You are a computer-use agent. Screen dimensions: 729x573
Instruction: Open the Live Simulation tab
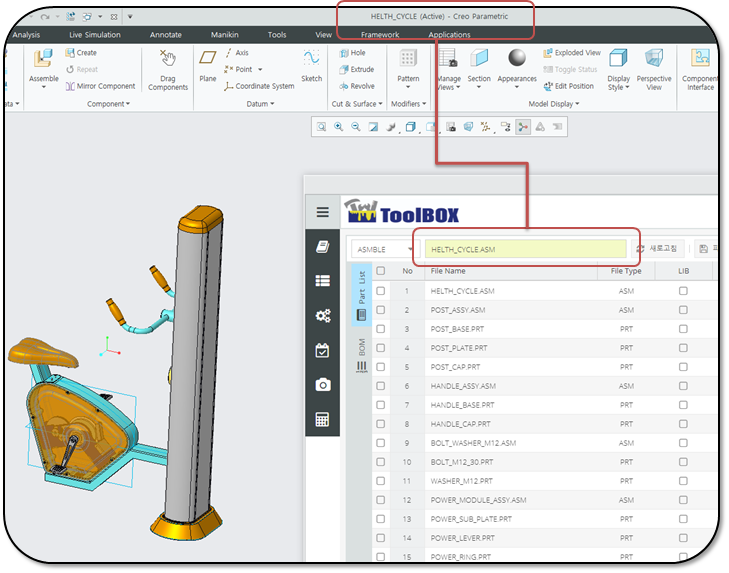pos(95,35)
